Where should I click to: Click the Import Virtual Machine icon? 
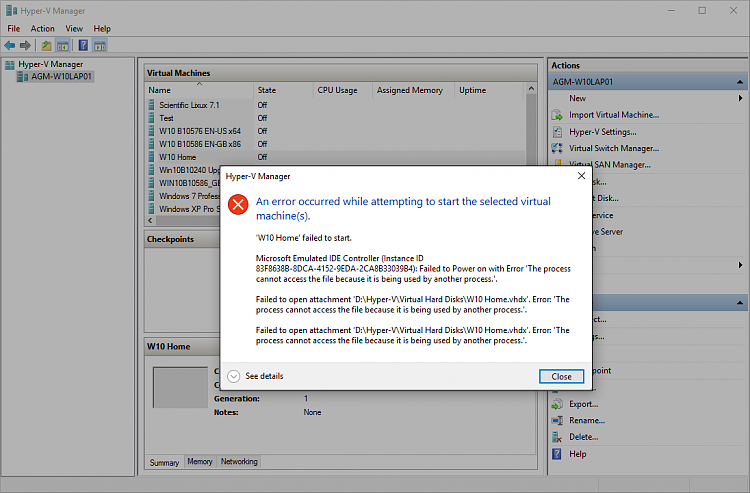(x=557, y=115)
